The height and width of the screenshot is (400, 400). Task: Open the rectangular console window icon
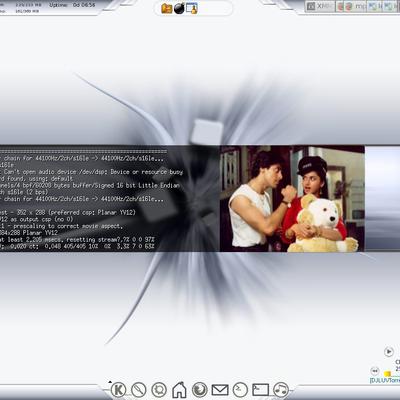point(260,389)
